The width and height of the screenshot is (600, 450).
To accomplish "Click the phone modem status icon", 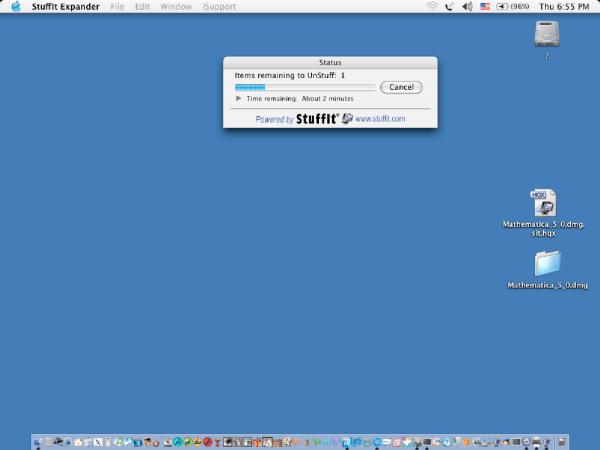I will (449, 6).
